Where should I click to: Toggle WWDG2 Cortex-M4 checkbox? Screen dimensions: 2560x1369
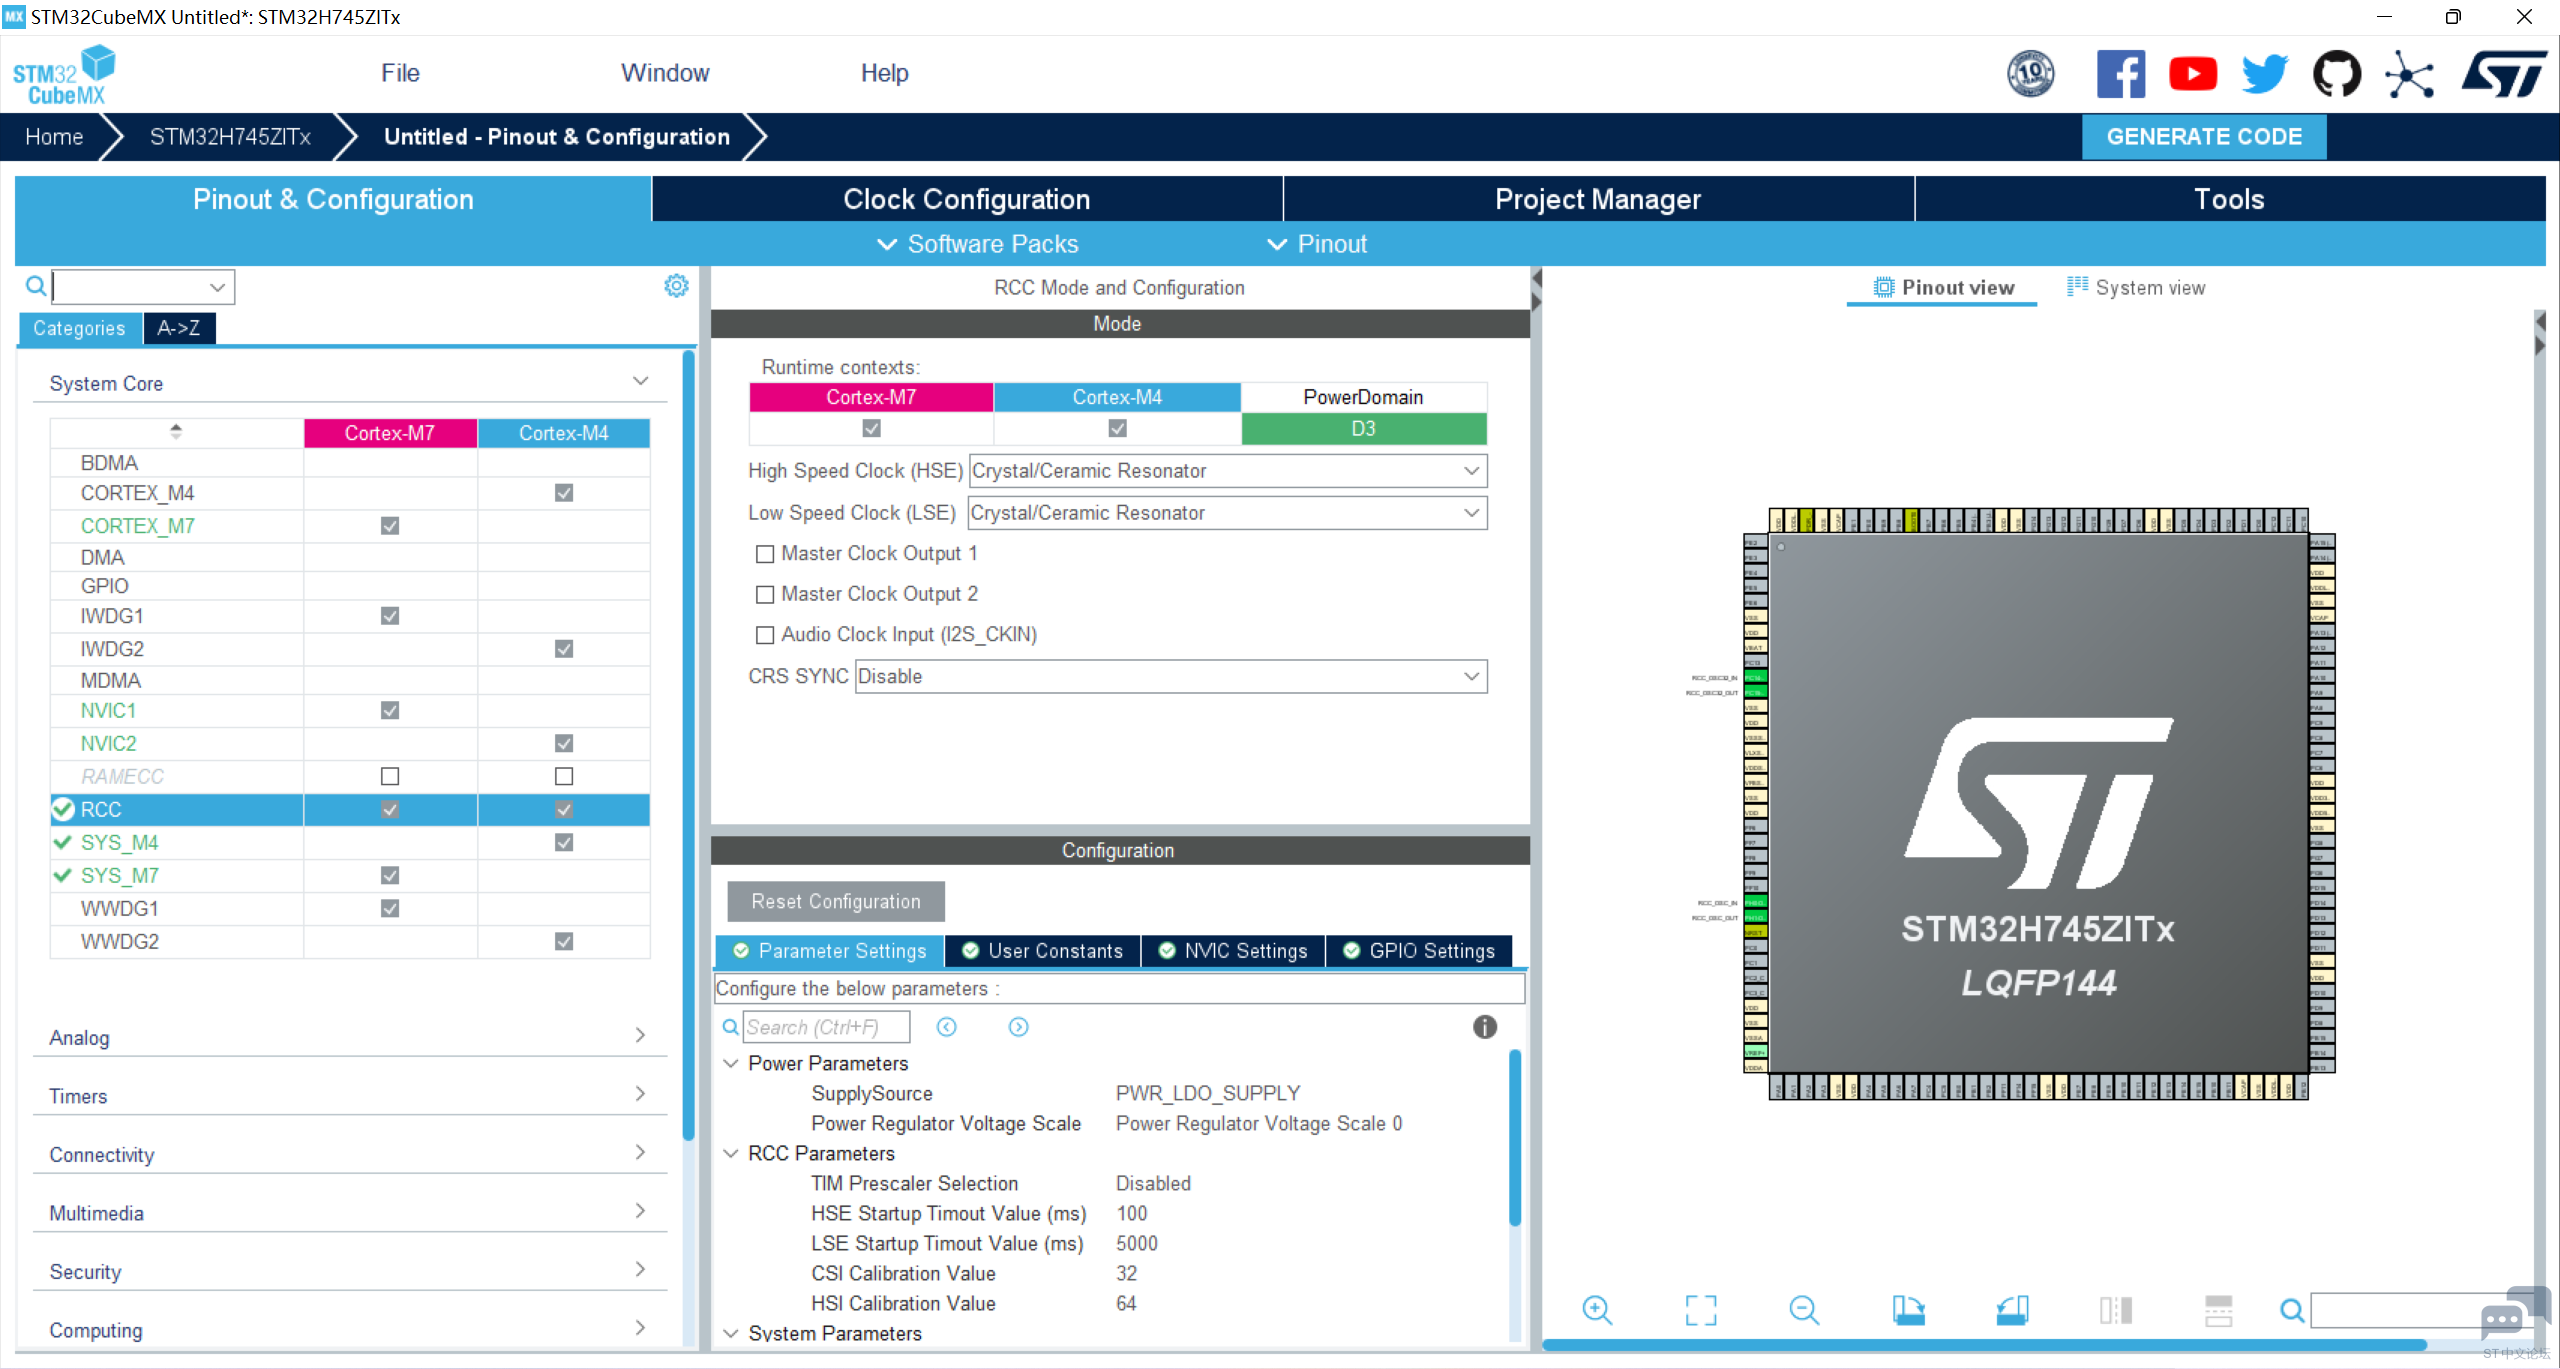(x=564, y=941)
